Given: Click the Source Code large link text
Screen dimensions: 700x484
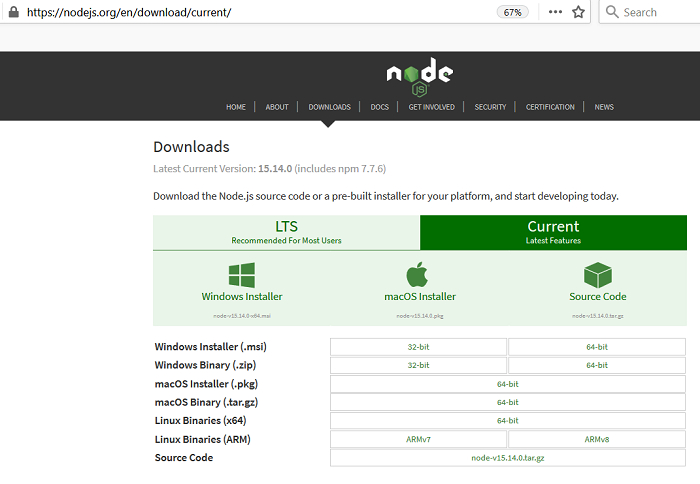Looking at the screenshot, I should pos(597,296).
